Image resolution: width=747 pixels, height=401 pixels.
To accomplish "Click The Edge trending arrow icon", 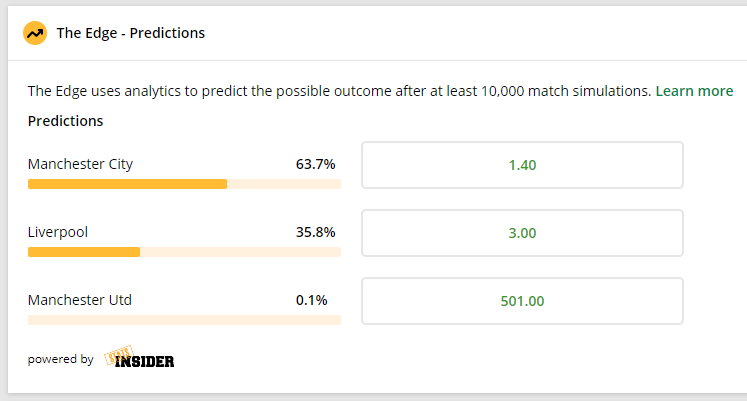I will [35, 33].
